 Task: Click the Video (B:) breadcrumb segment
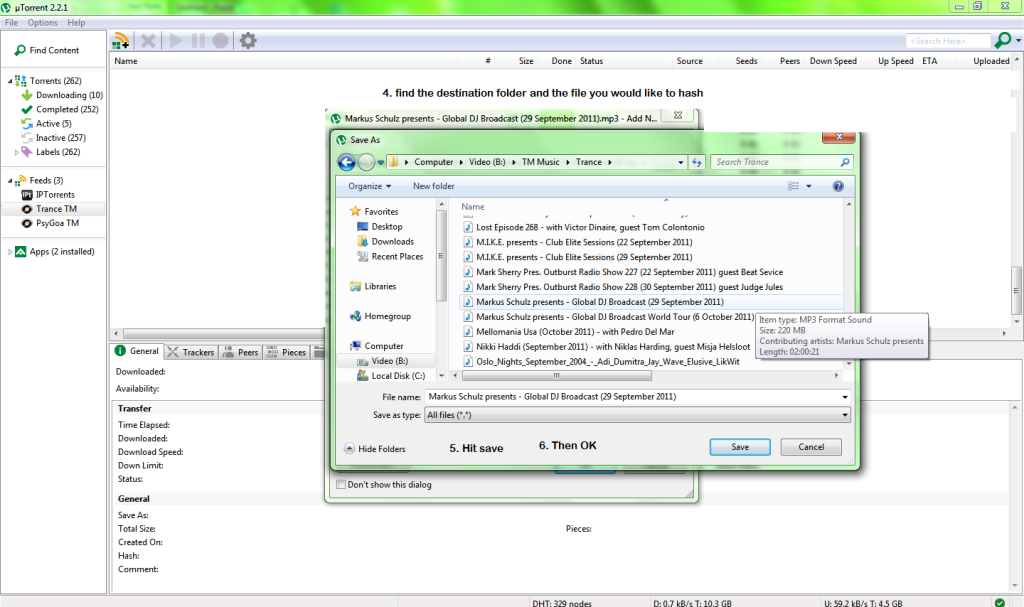(x=487, y=162)
